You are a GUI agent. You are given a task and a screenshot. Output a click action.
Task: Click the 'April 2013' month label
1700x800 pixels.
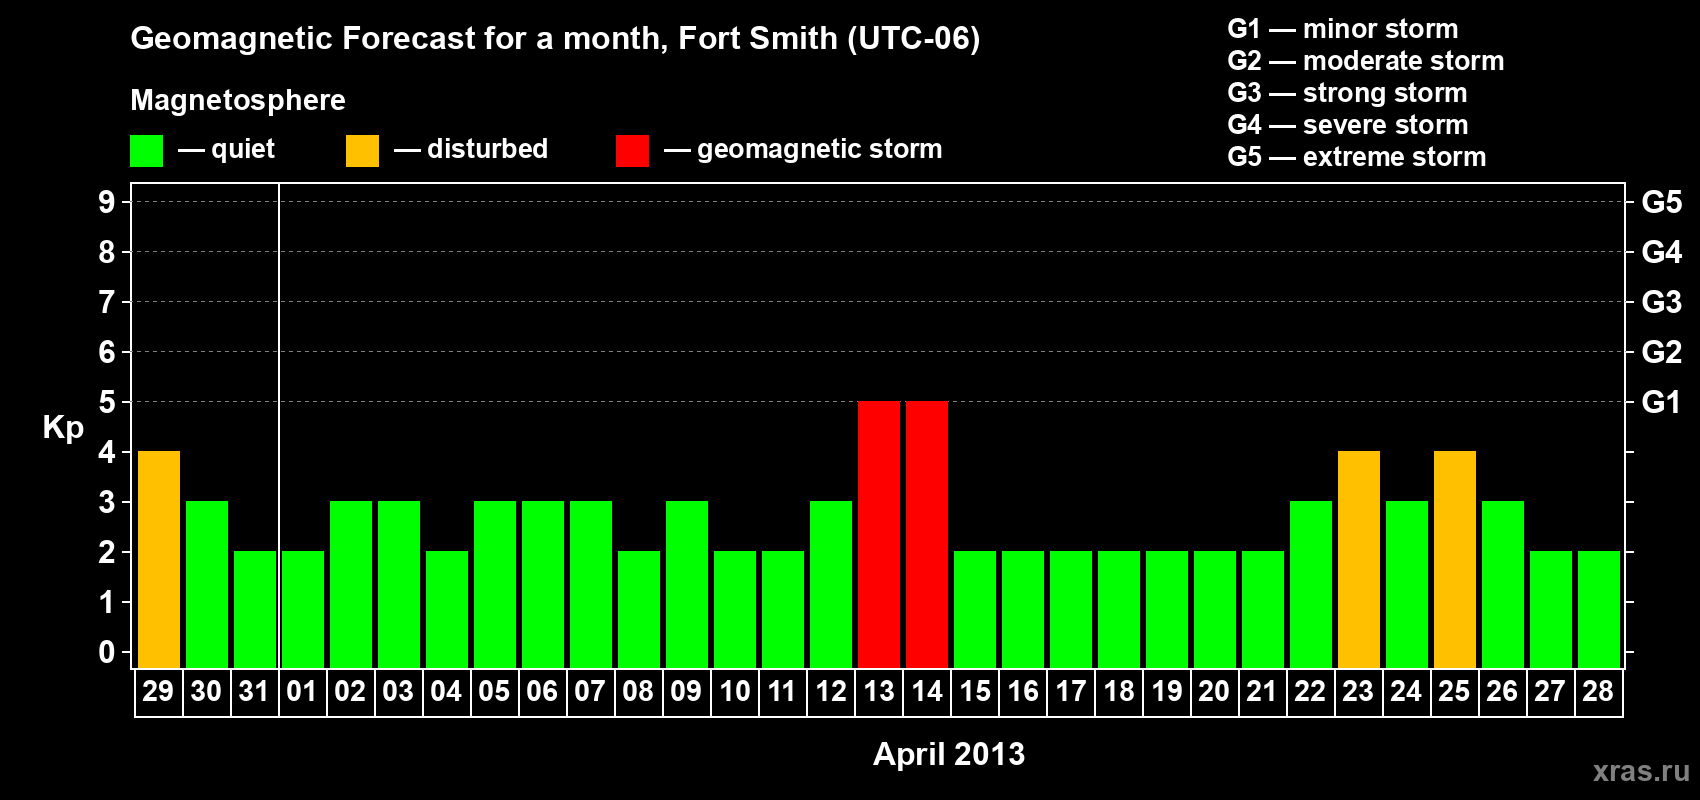click(949, 754)
